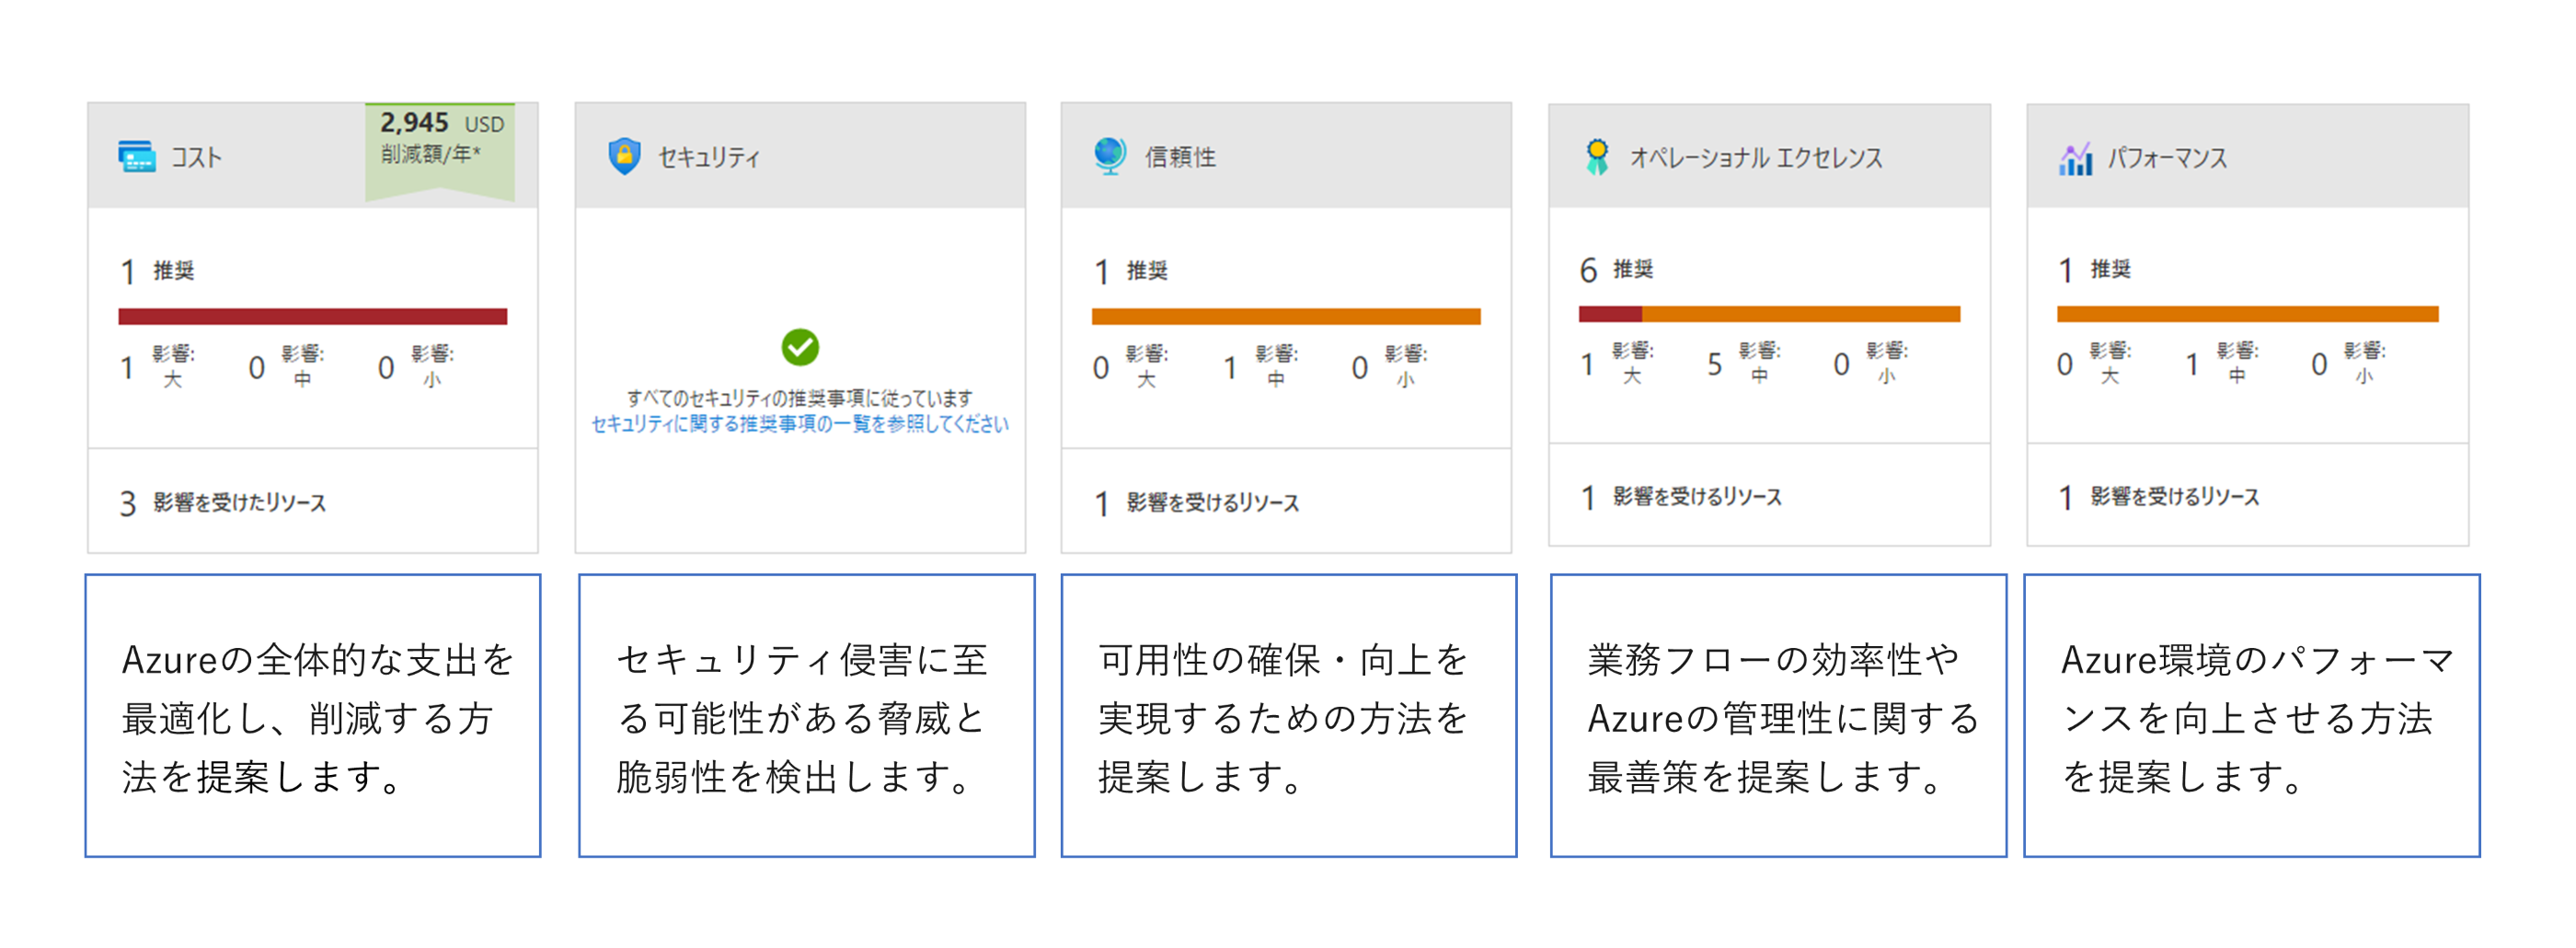Click the orange progress bar on the reliability card

[x=1287, y=314]
